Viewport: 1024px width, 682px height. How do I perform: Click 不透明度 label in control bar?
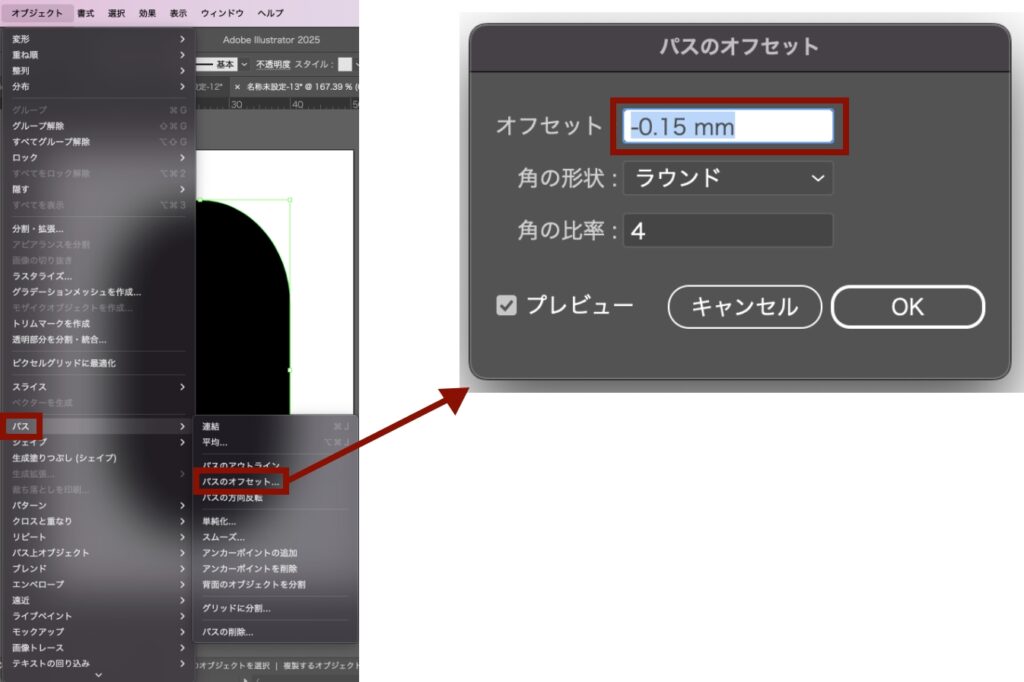click(x=272, y=64)
